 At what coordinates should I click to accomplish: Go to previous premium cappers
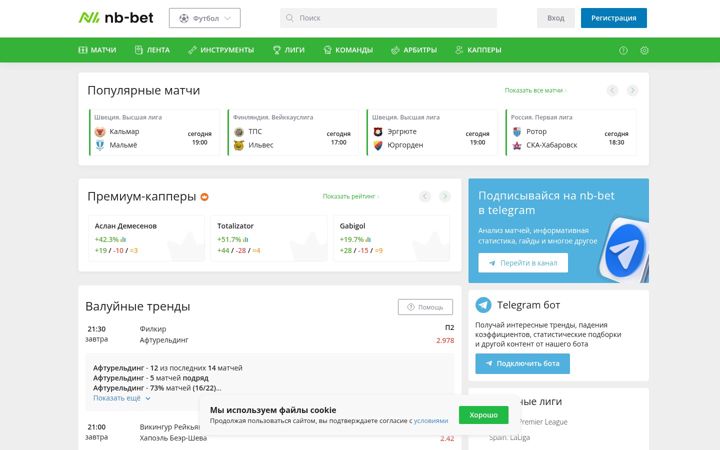coord(425,197)
